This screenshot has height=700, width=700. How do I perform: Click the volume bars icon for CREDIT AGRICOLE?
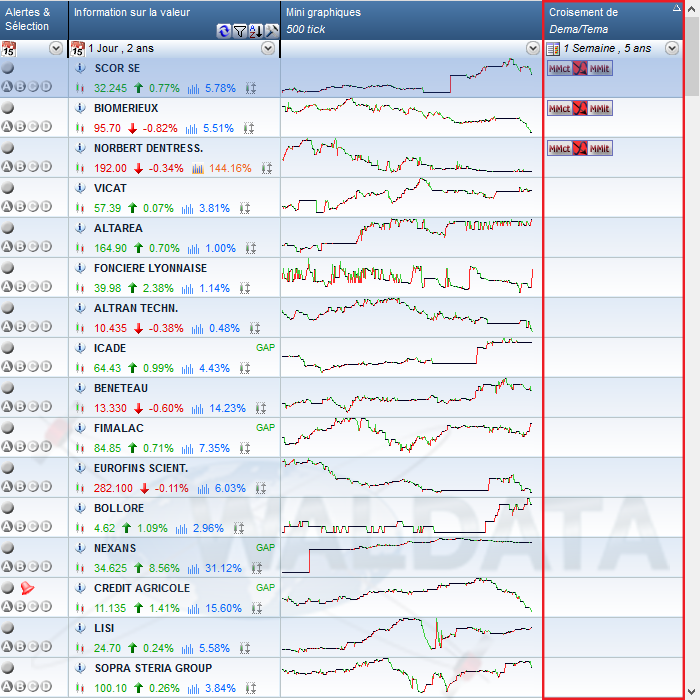pyautogui.click(x=193, y=608)
